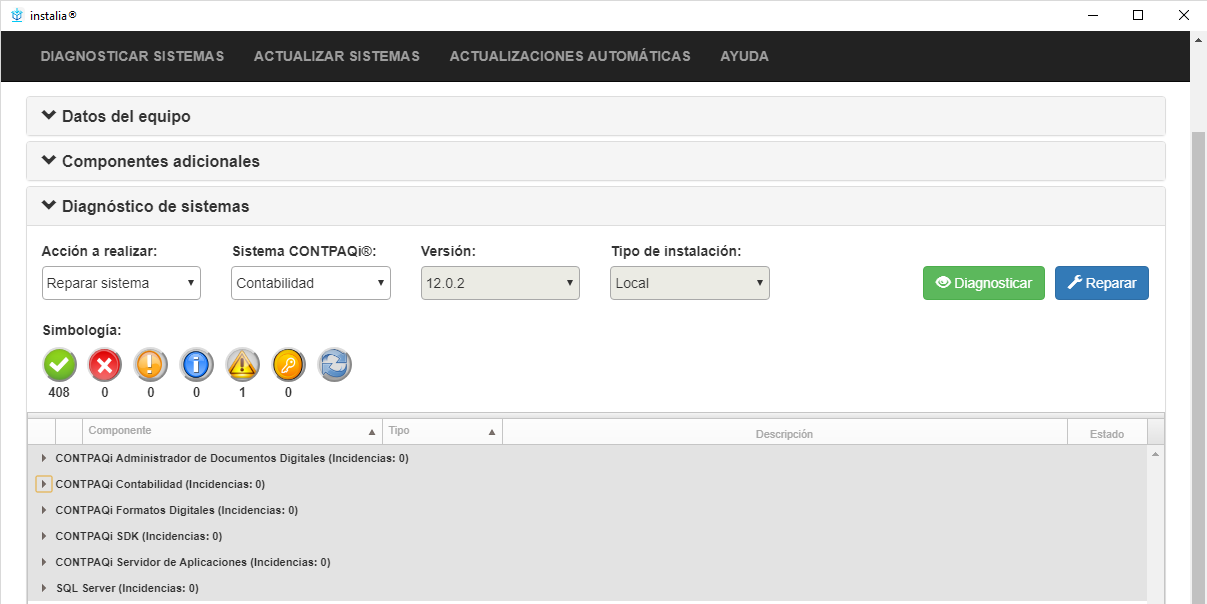Expand CONTPAQi Formatos Digitales group row
This screenshot has height=604, width=1207.
[x=43, y=510]
